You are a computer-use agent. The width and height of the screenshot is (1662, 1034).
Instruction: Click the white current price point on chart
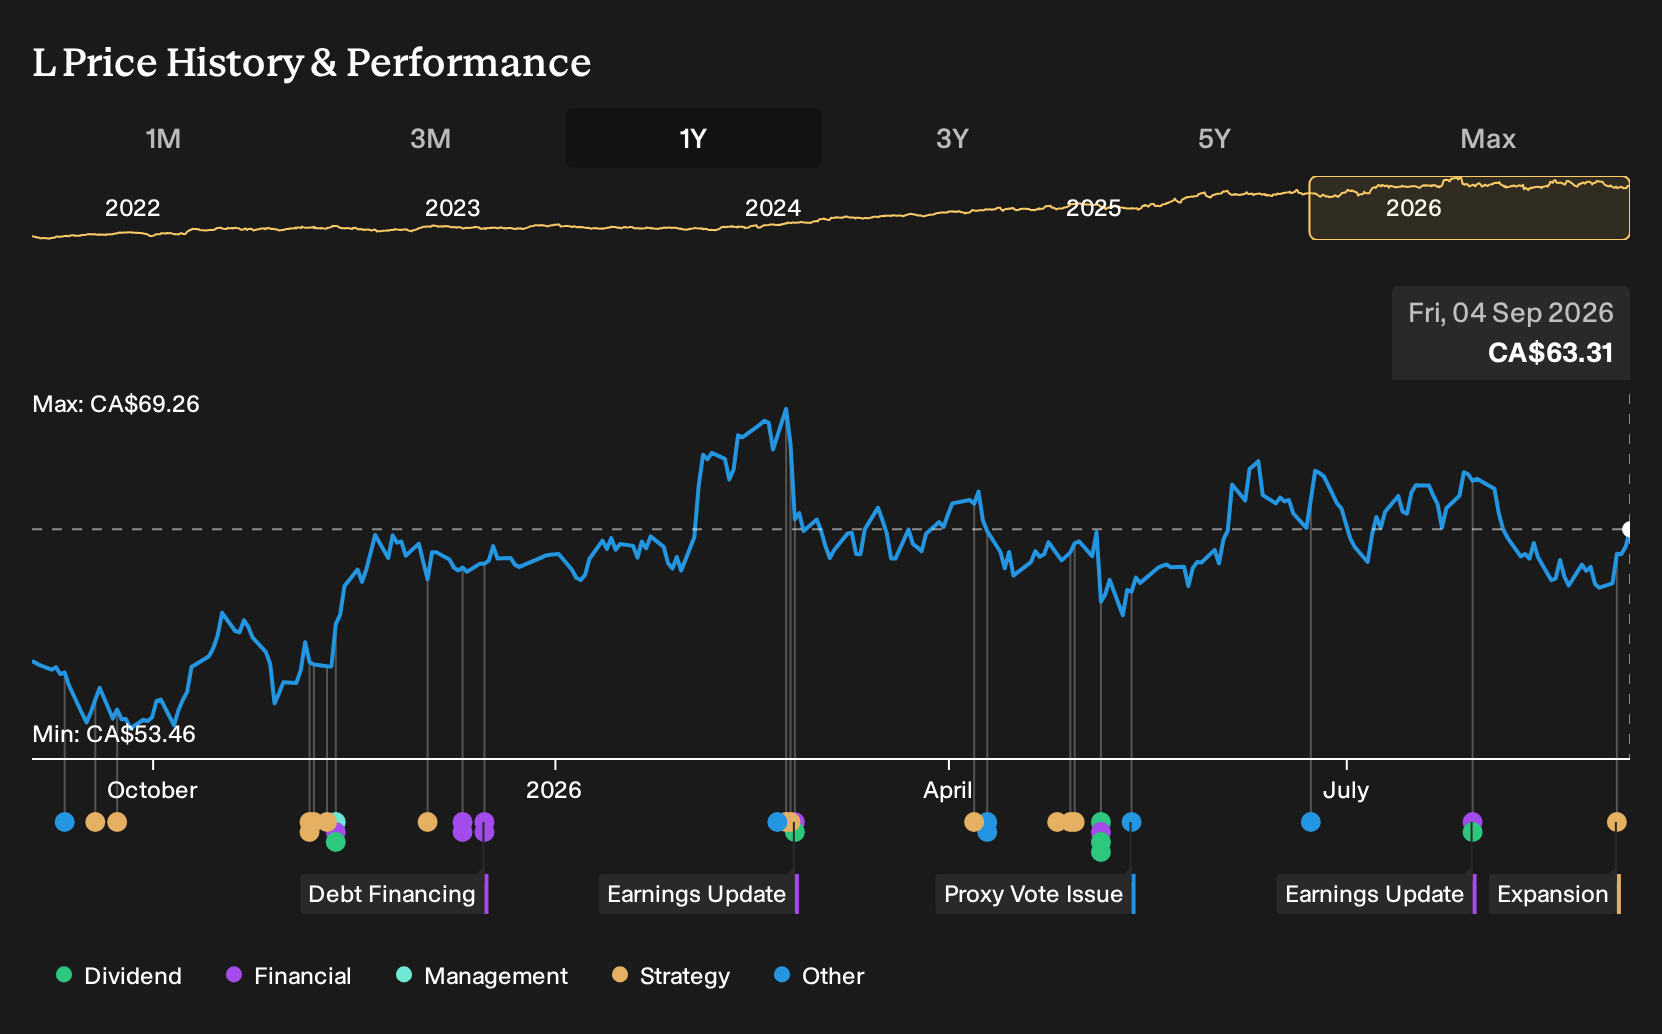(1628, 529)
